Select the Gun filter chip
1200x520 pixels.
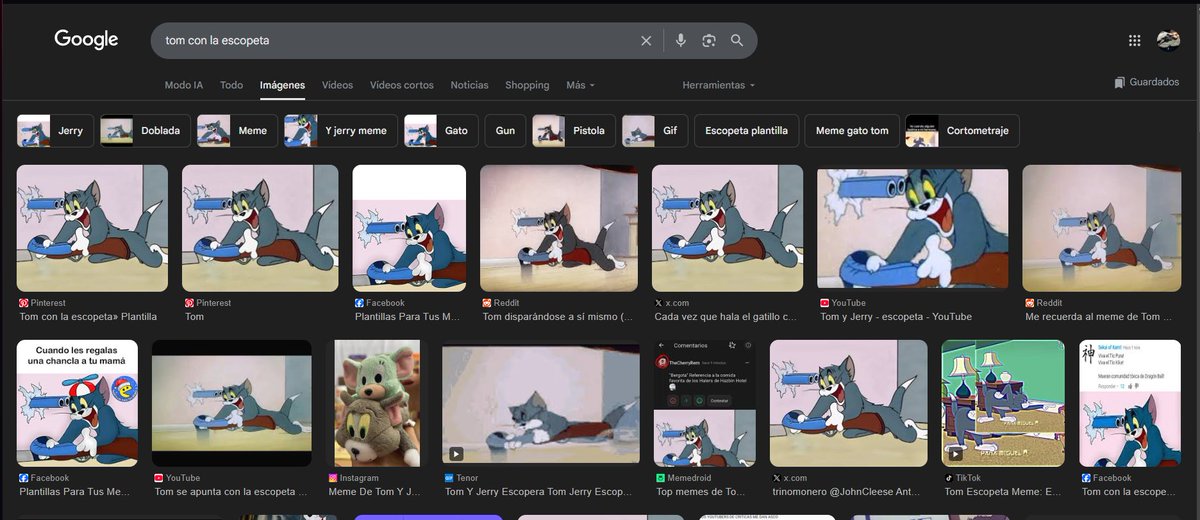tap(505, 131)
